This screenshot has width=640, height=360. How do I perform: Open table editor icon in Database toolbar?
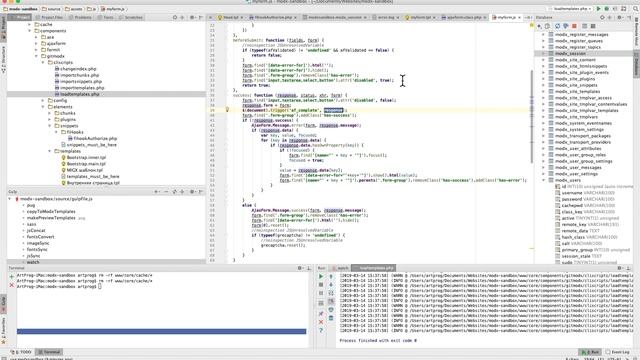584,26
